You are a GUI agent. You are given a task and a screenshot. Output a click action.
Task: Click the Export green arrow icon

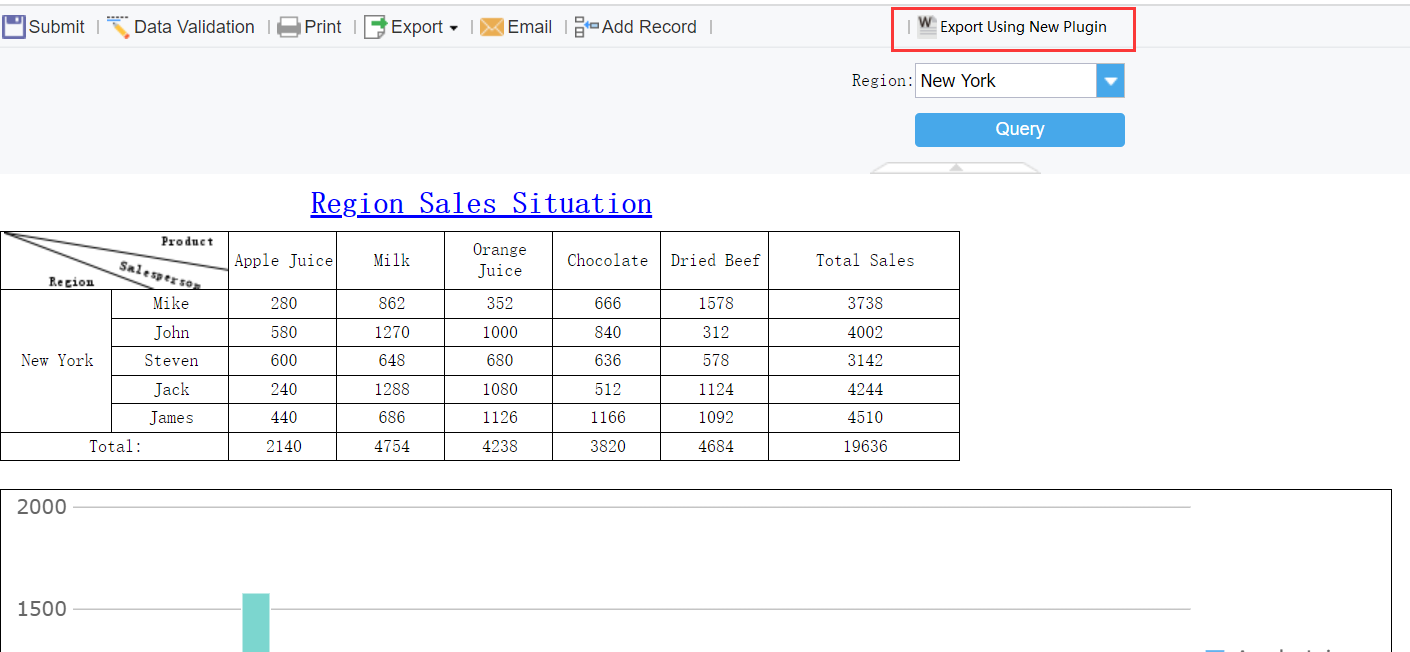tap(375, 27)
